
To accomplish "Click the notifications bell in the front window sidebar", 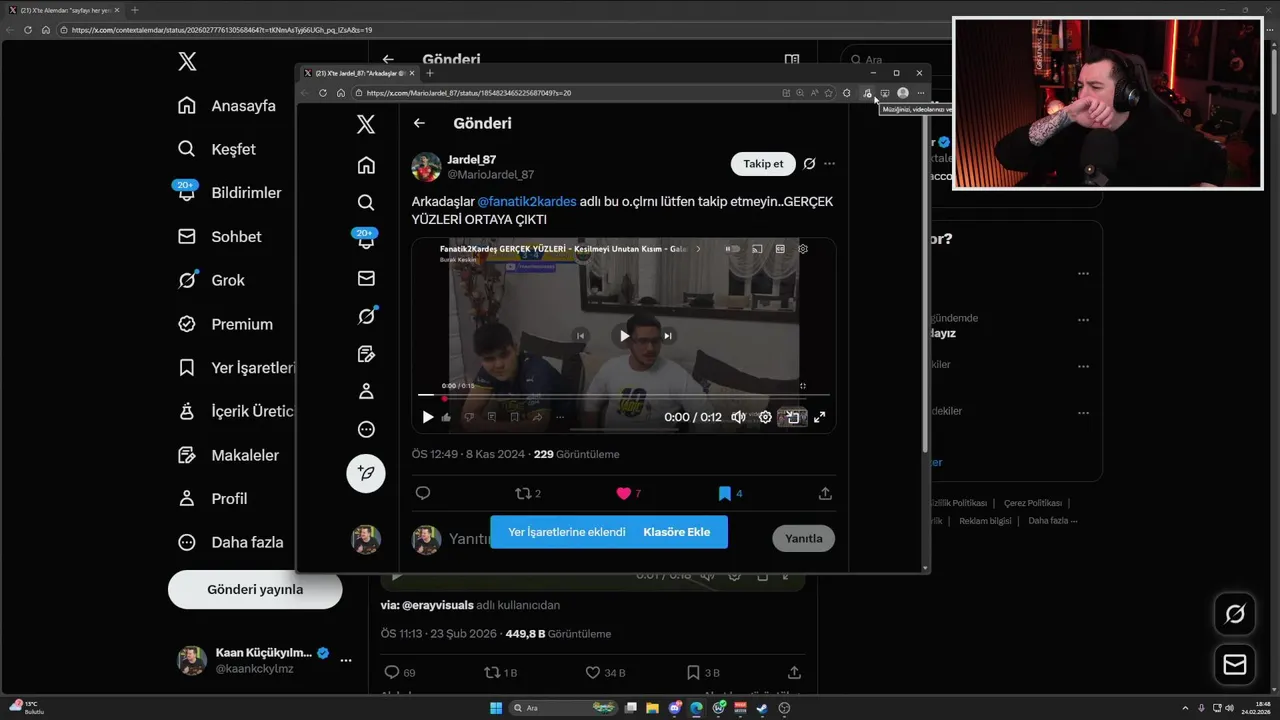I will [366, 240].
